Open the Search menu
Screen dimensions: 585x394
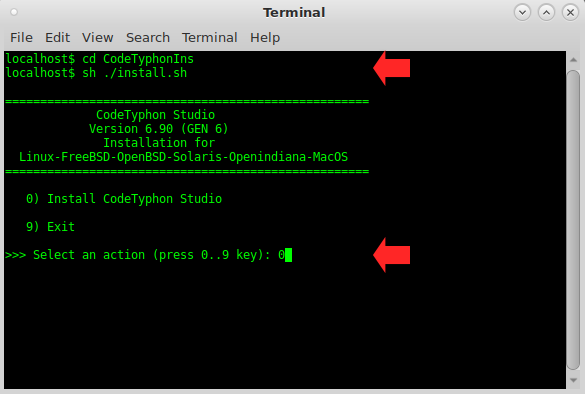(148, 38)
